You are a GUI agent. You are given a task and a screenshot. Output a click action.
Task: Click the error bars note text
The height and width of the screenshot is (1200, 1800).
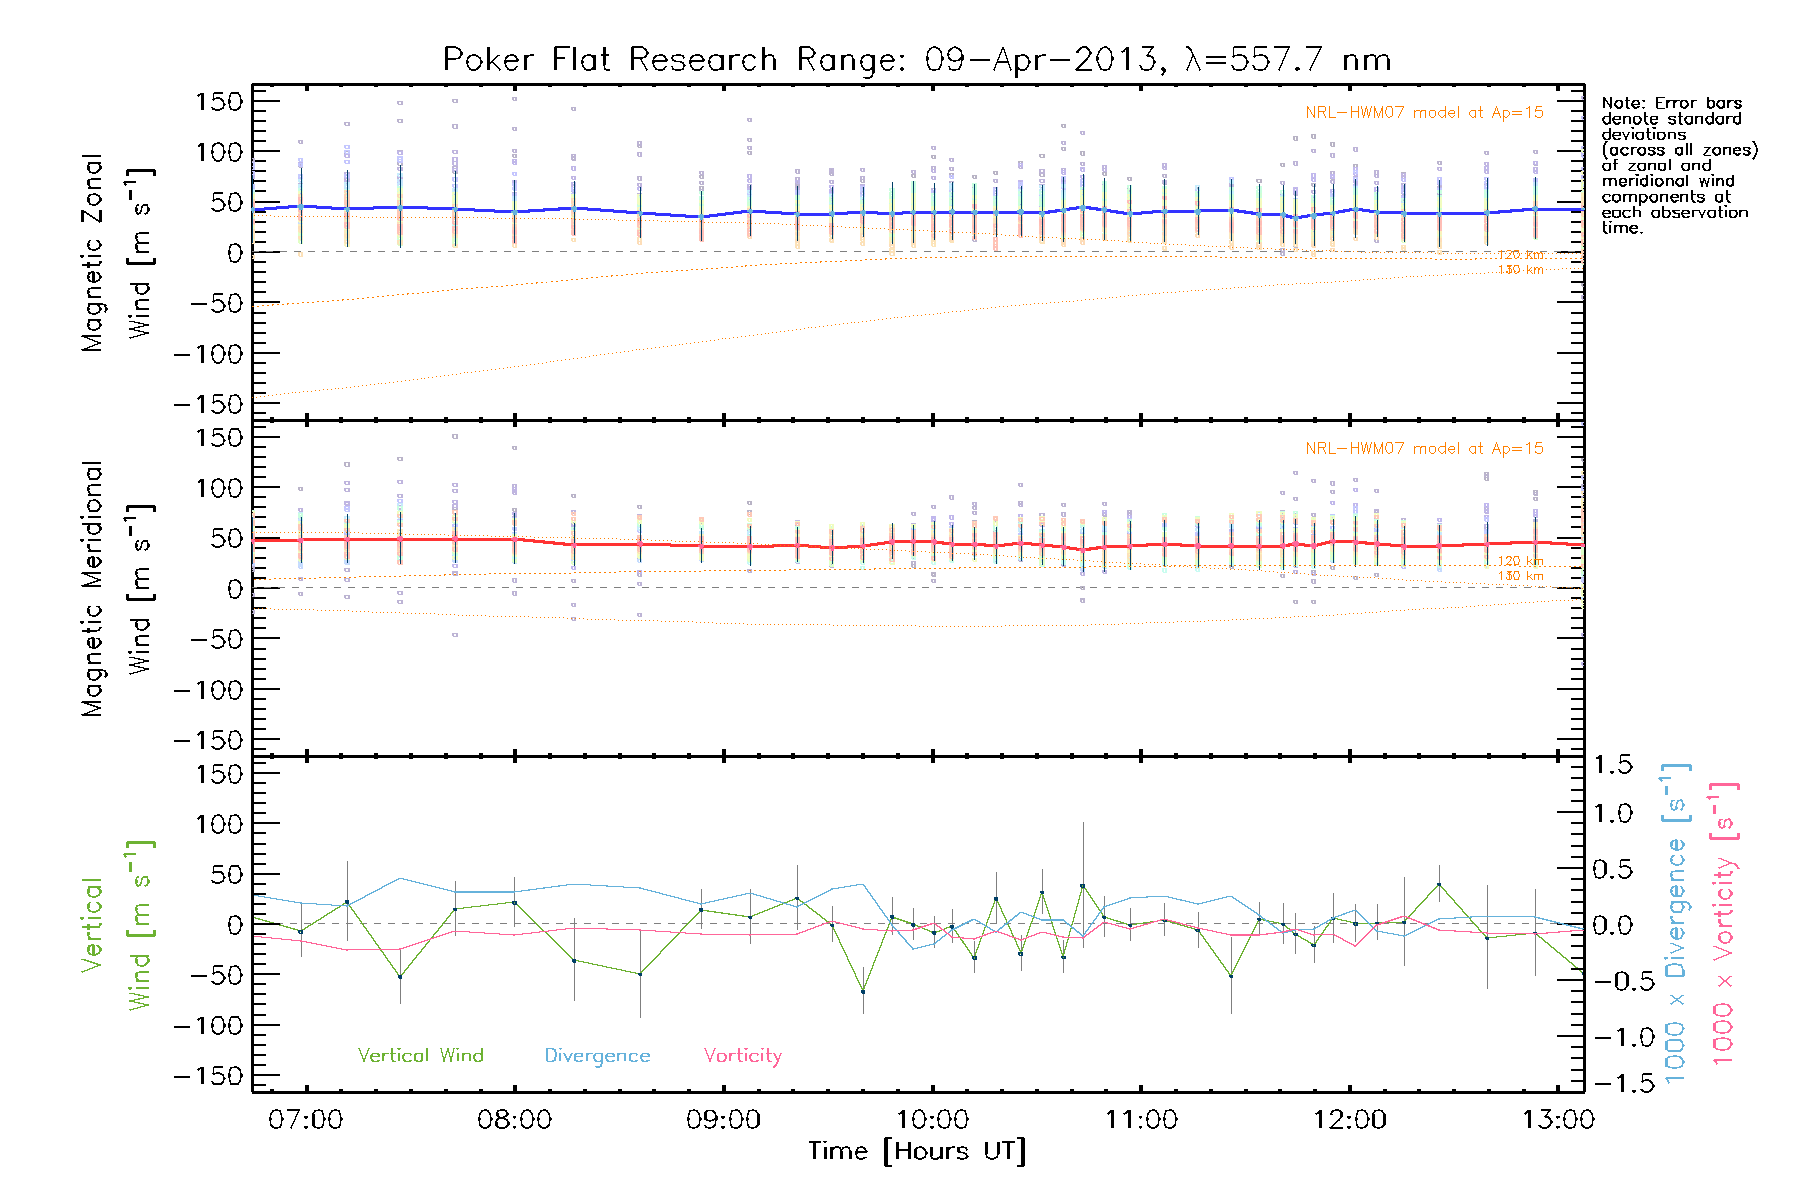(1678, 165)
